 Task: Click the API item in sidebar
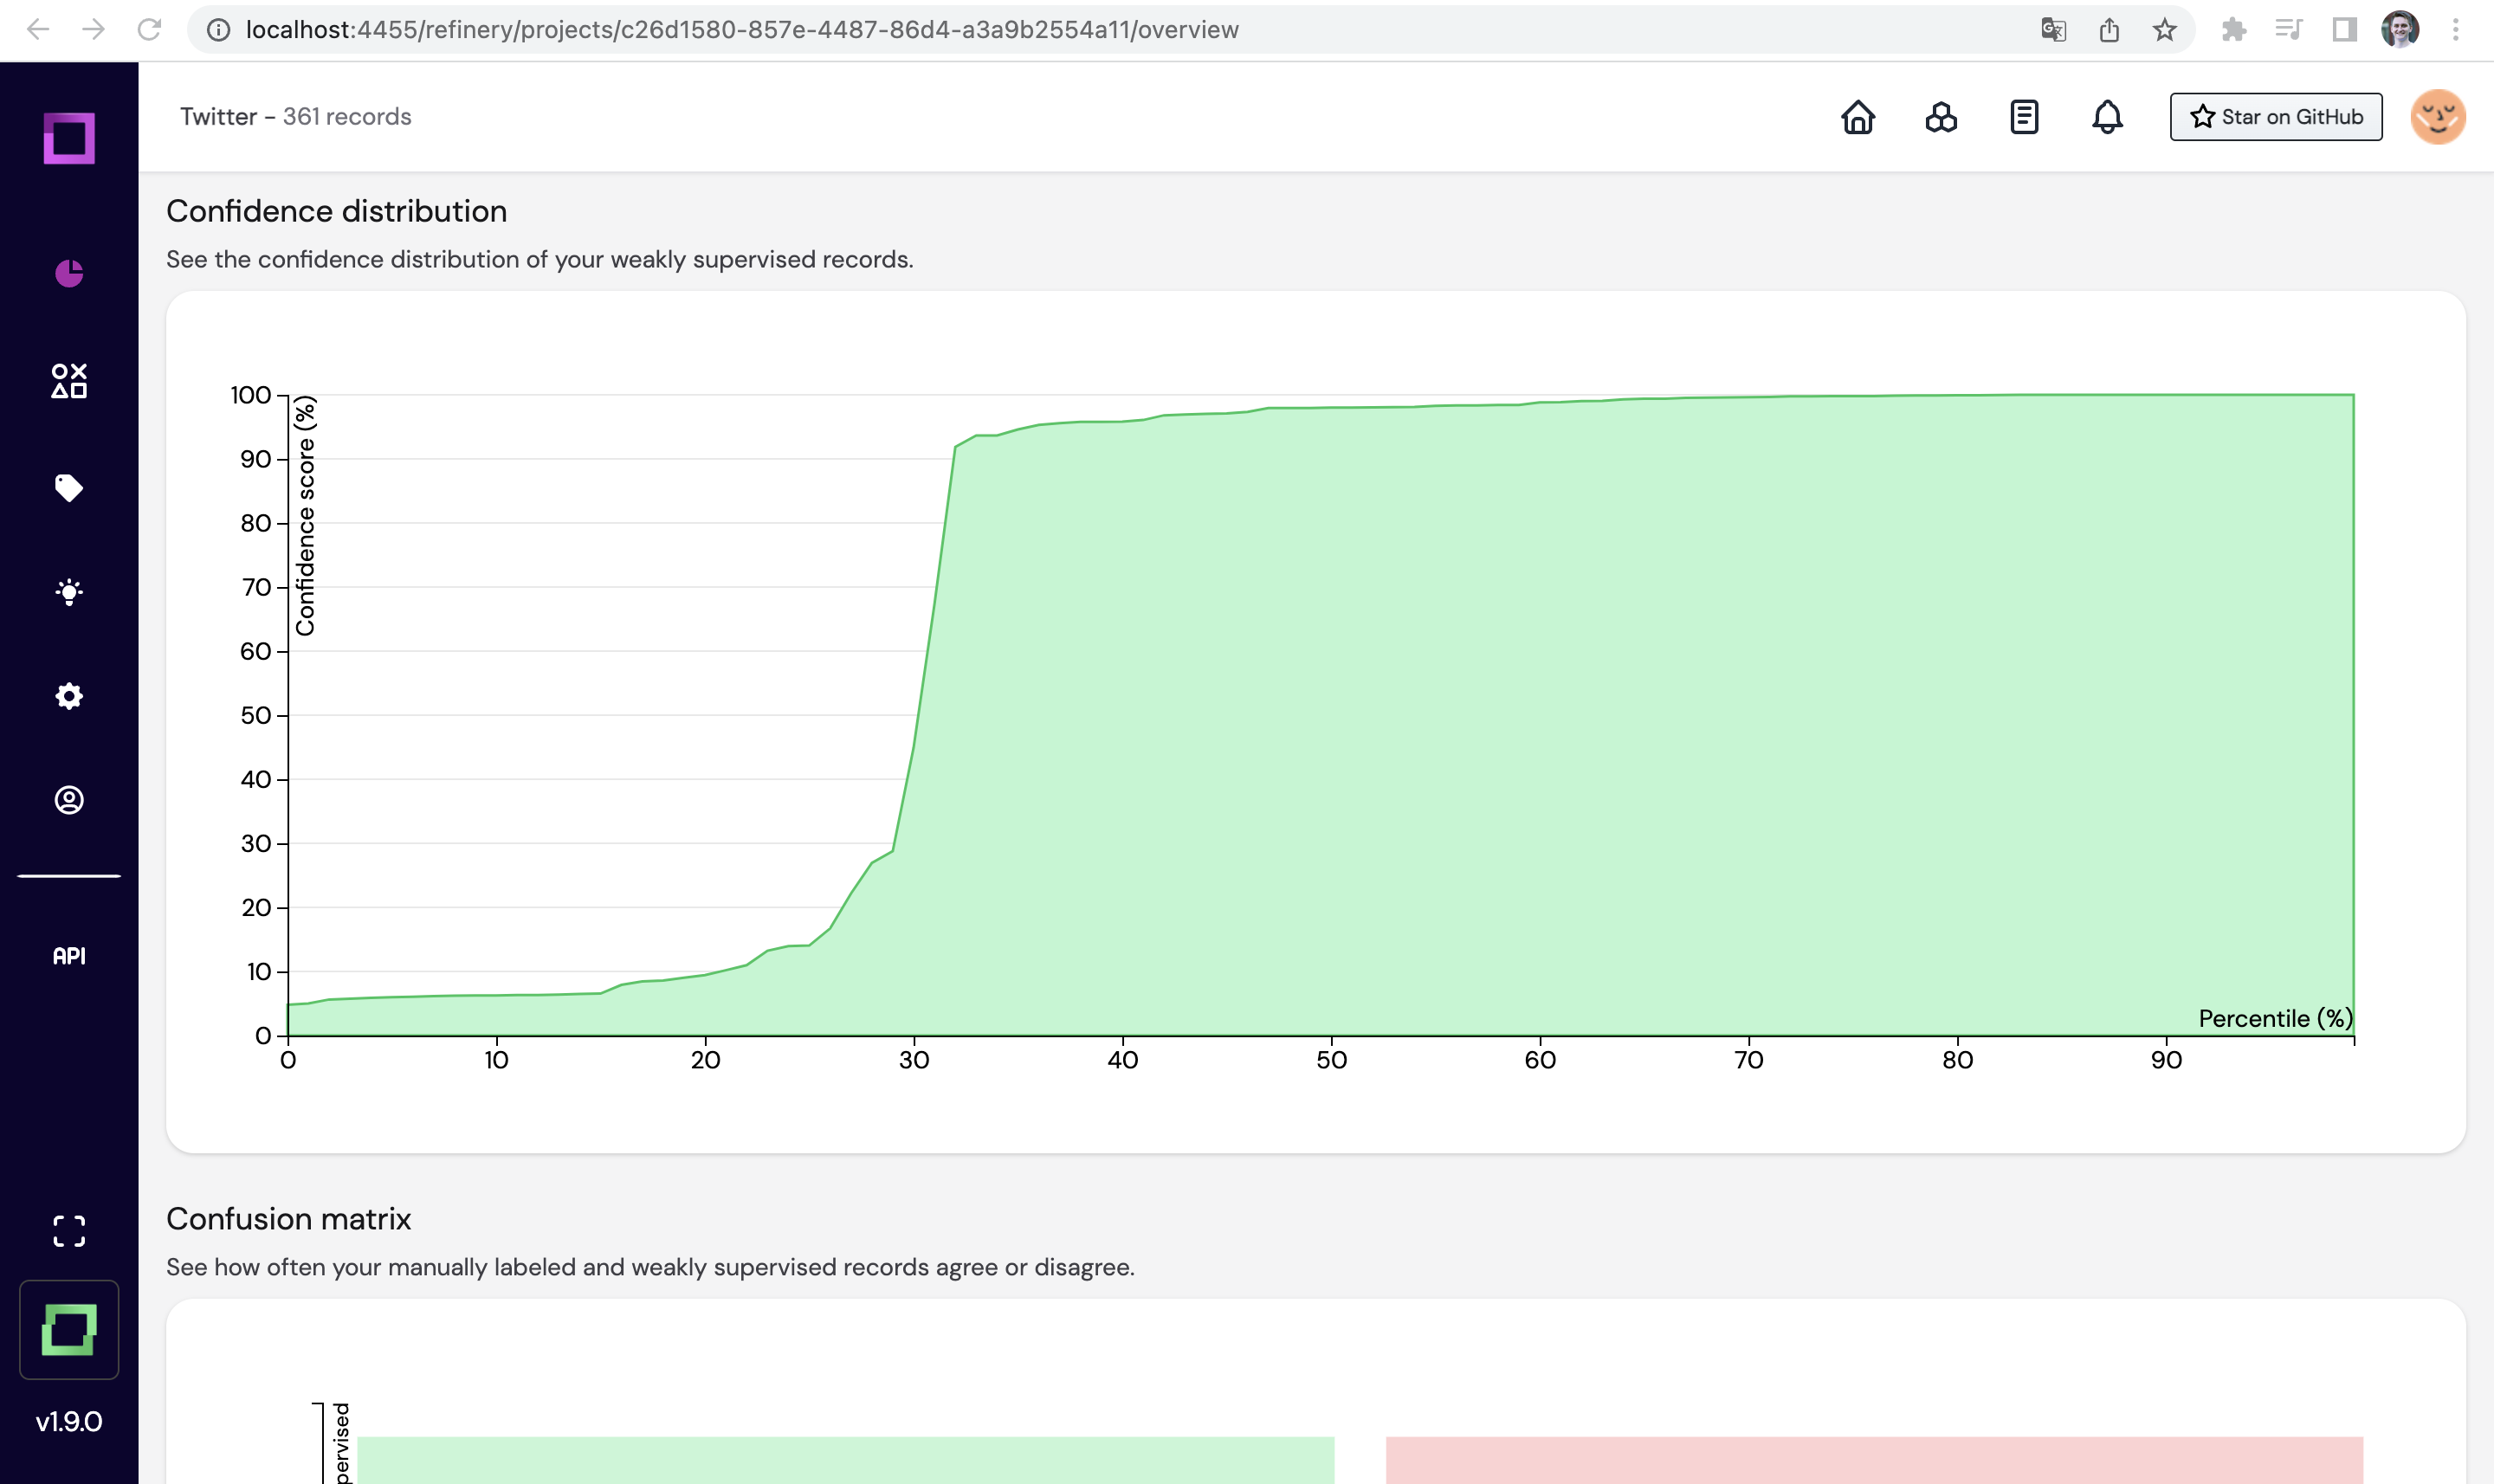pyautogui.click(x=69, y=956)
